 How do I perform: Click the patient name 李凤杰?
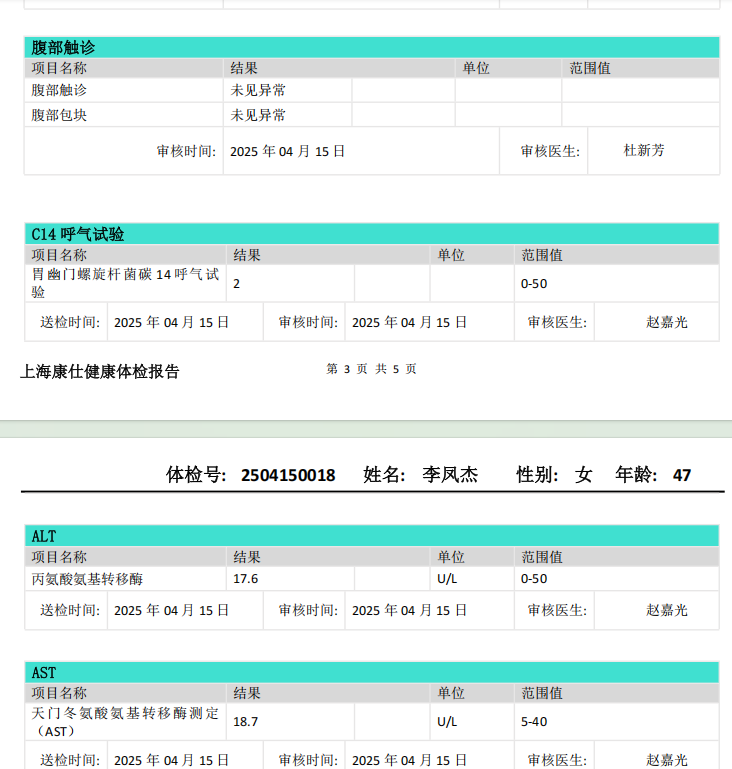point(450,475)
